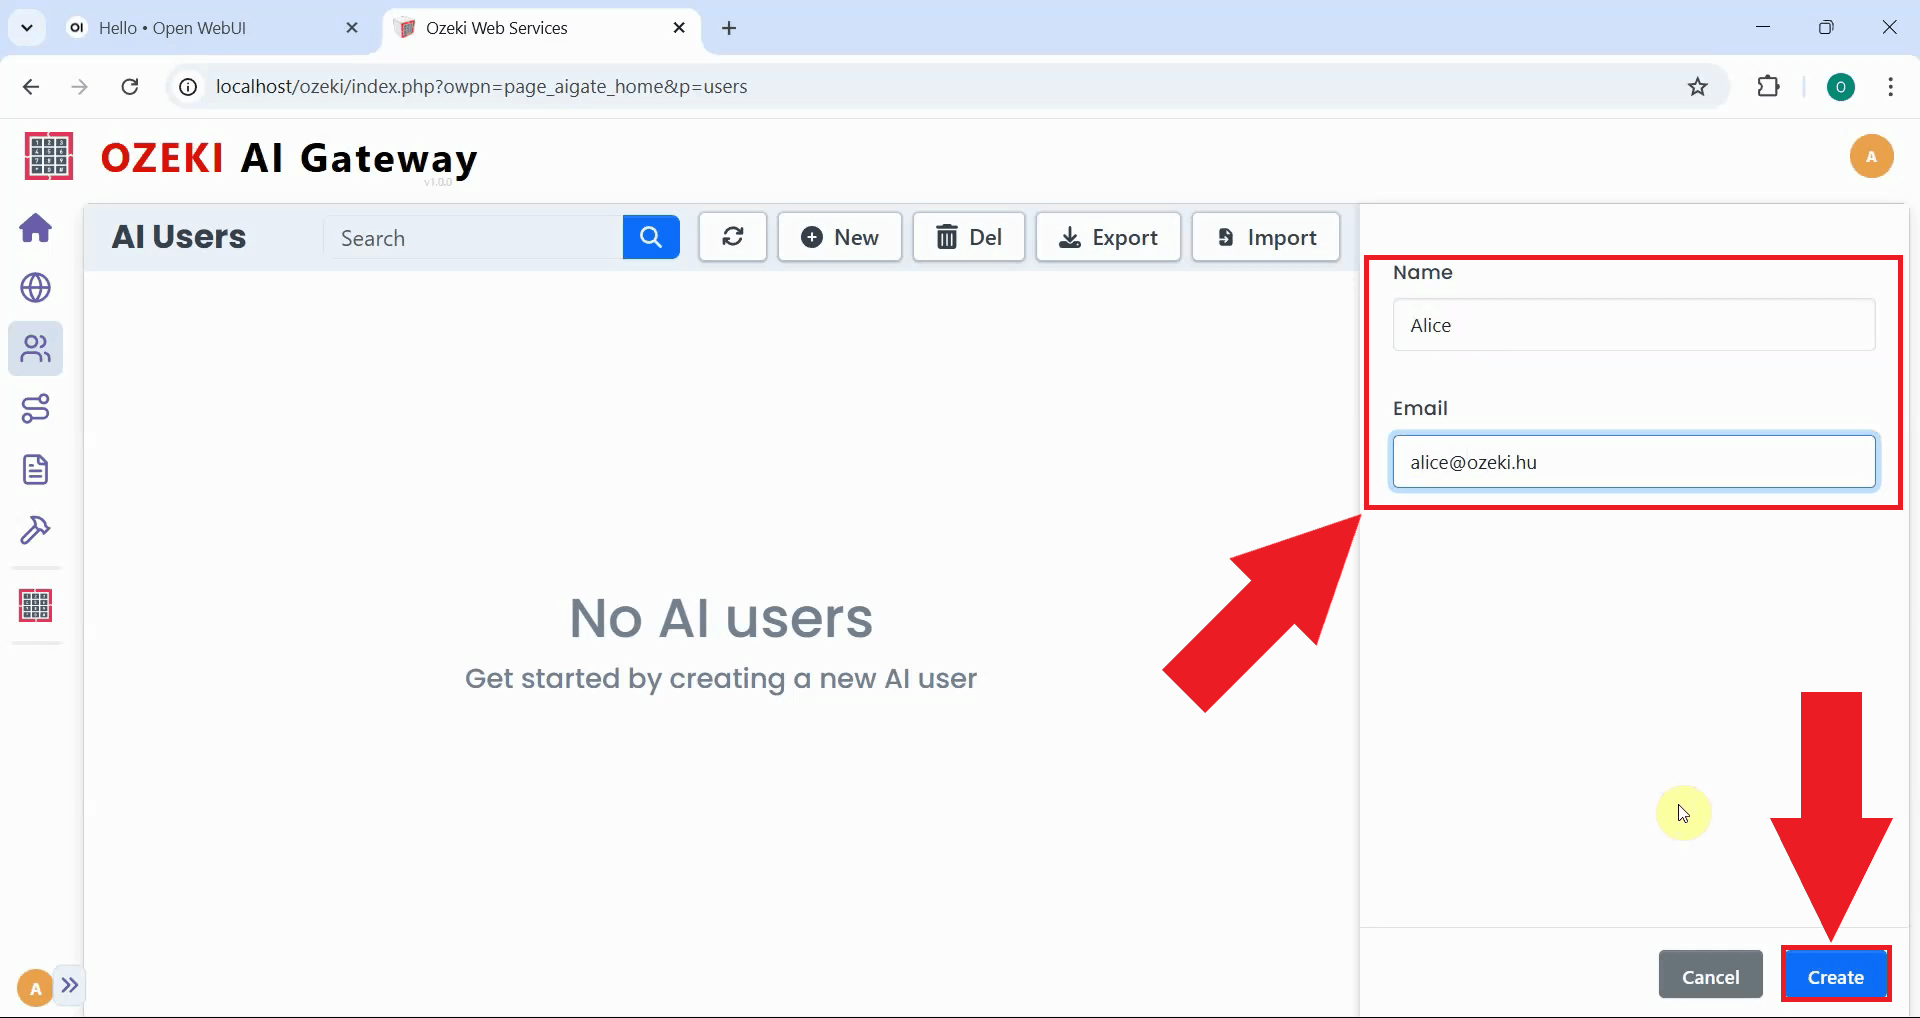Open the browser tab search dropdown

point(27,27)
